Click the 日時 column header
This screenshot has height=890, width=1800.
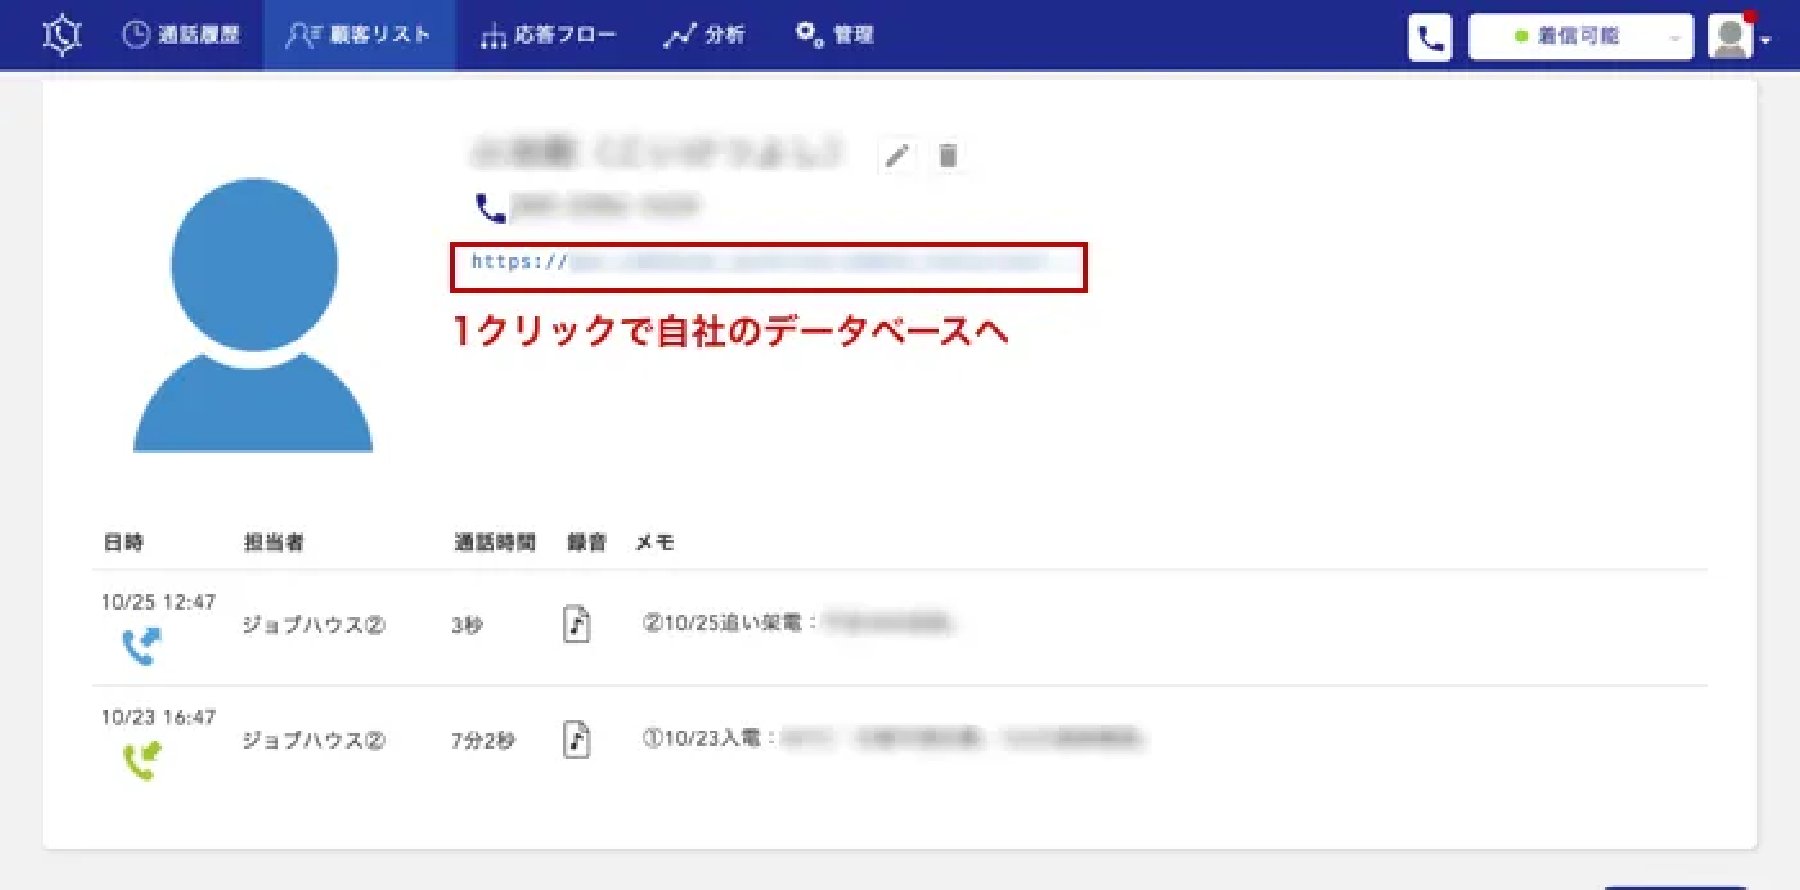coord(124,542)
